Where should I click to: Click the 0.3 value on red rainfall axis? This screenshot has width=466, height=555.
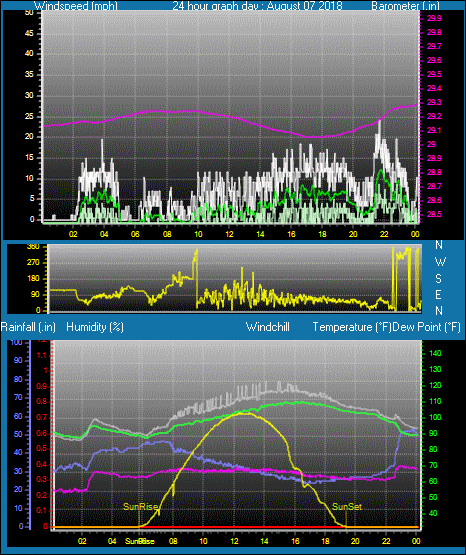42,479
